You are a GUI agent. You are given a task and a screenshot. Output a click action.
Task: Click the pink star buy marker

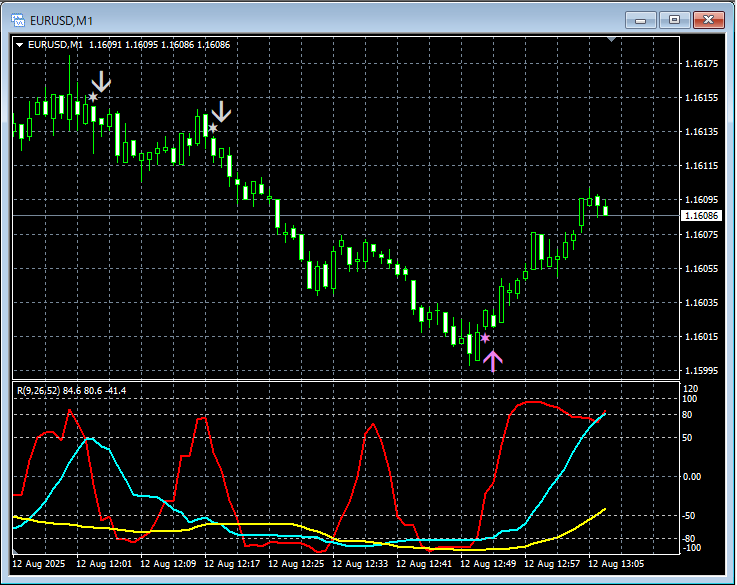click(485, 338)
